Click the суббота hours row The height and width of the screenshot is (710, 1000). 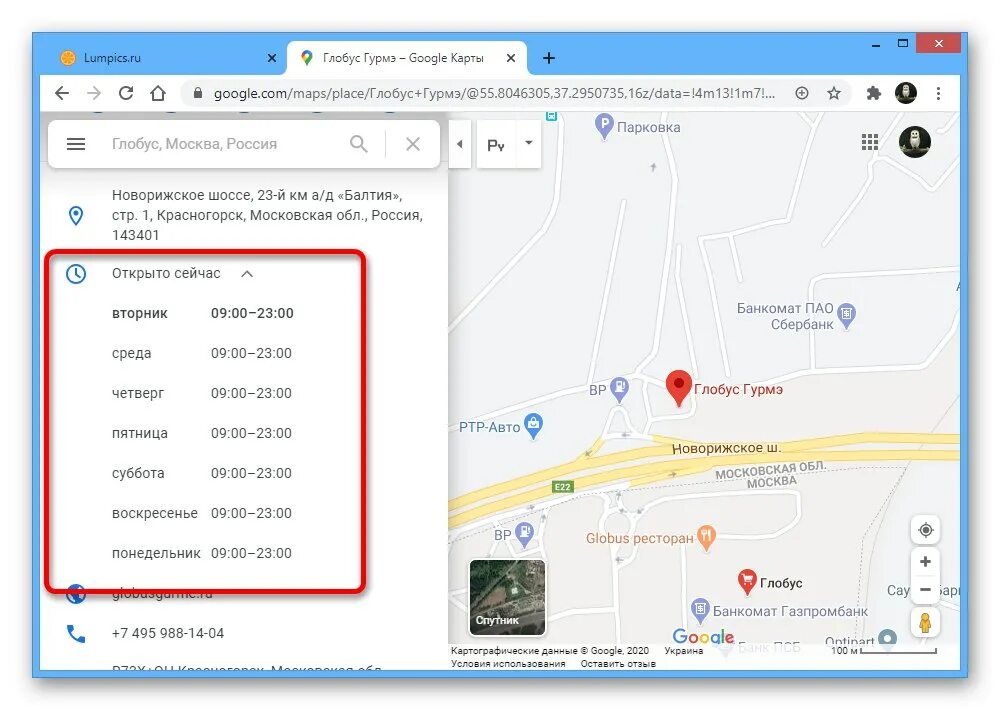[x=202, y=473]
